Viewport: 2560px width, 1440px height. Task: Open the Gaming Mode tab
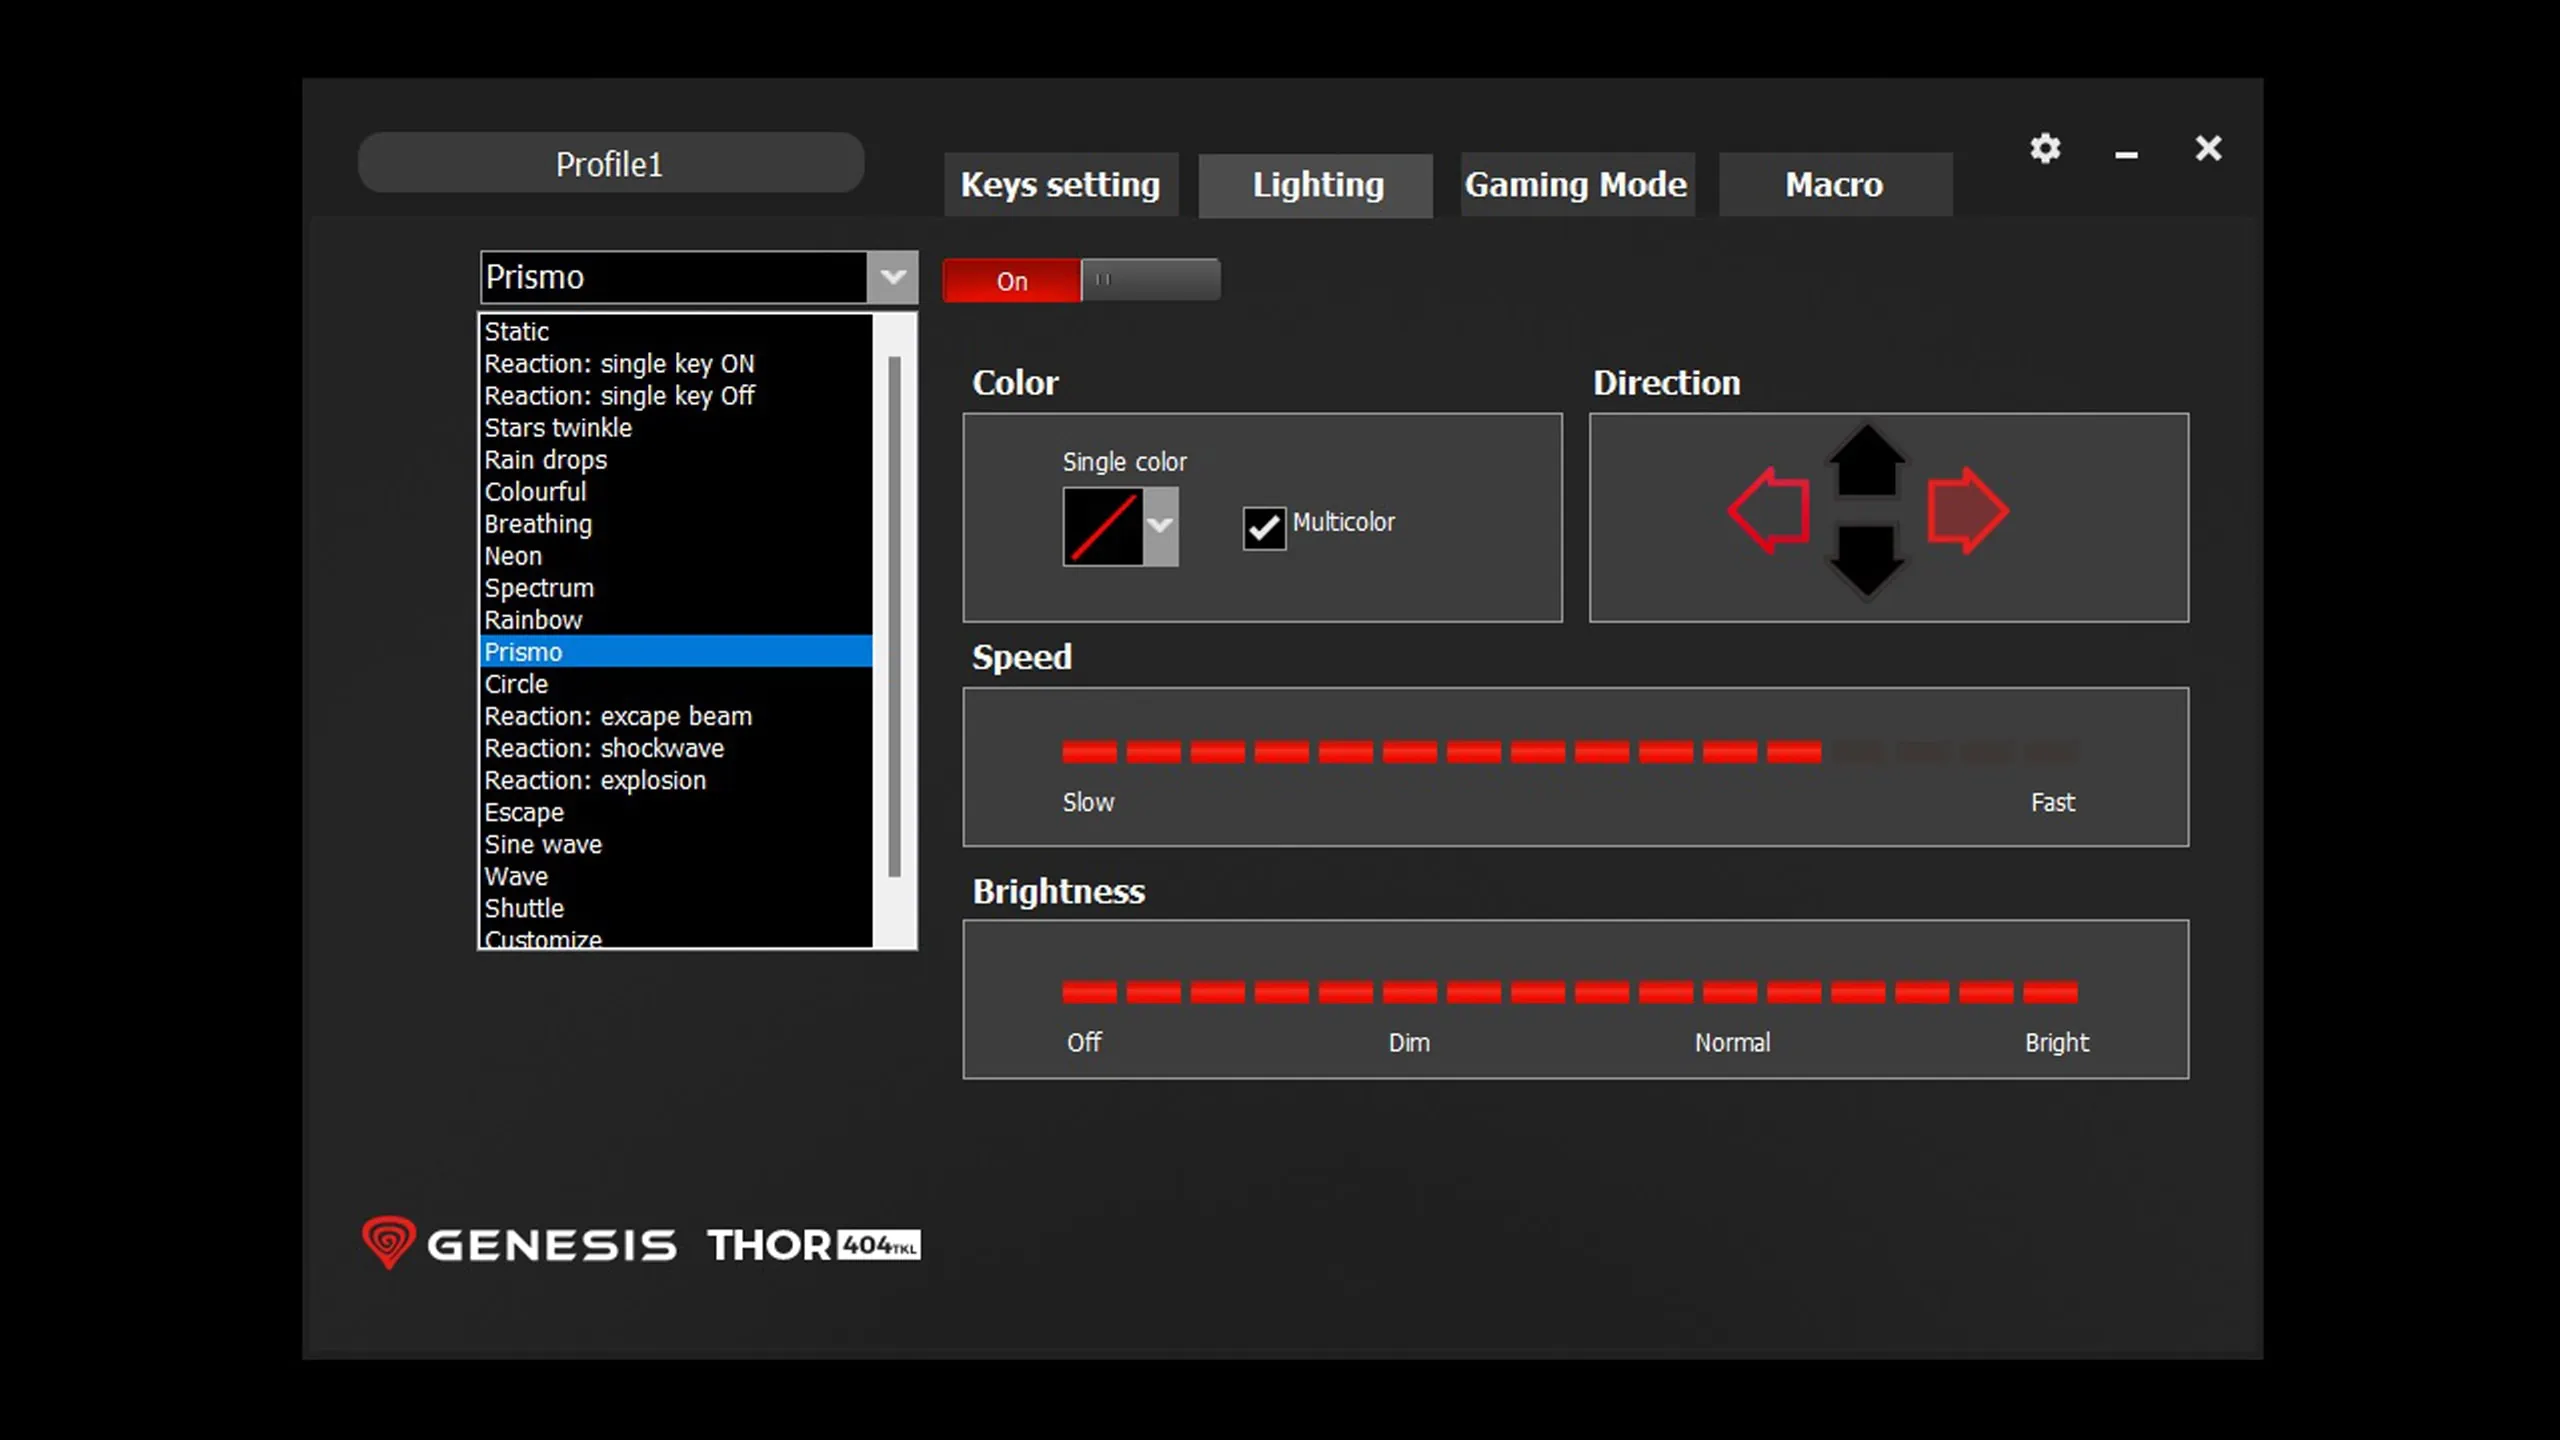1576,185
